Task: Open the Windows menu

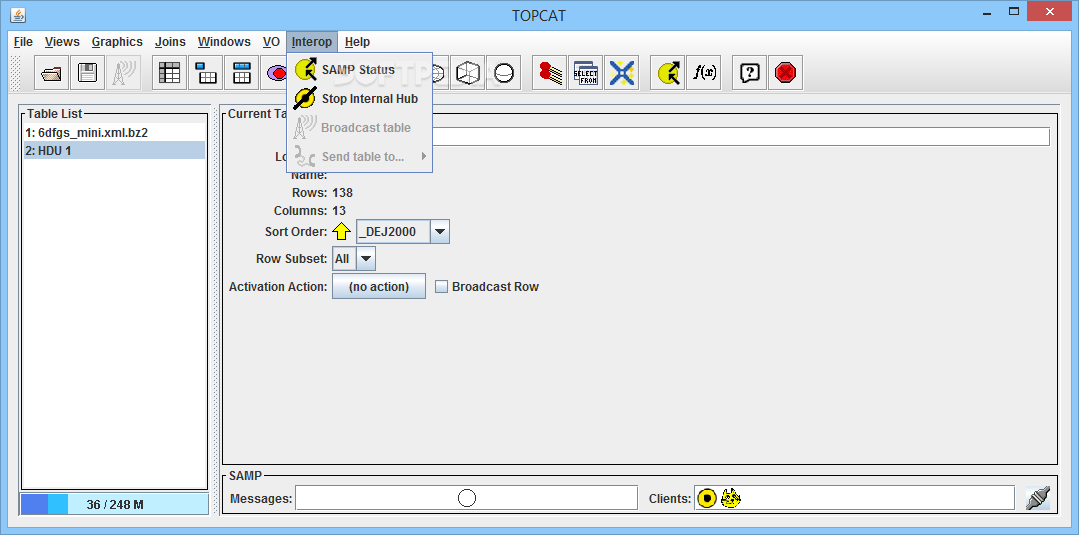Action: click(x=224, y=42)
